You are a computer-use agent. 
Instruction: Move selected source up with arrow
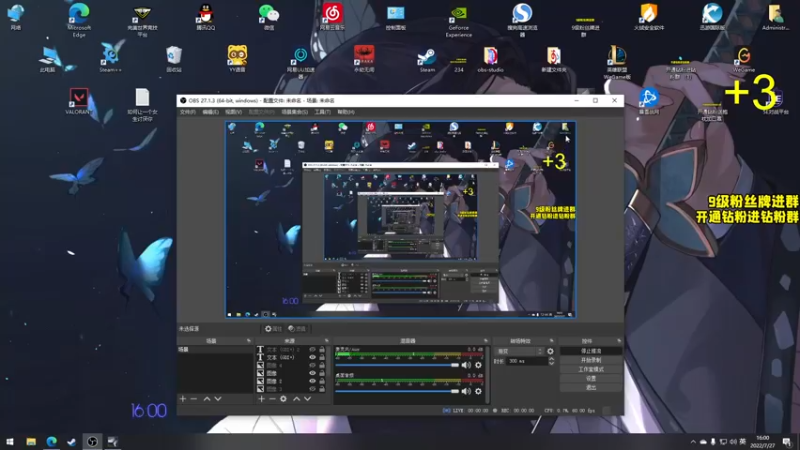[296, 399]
